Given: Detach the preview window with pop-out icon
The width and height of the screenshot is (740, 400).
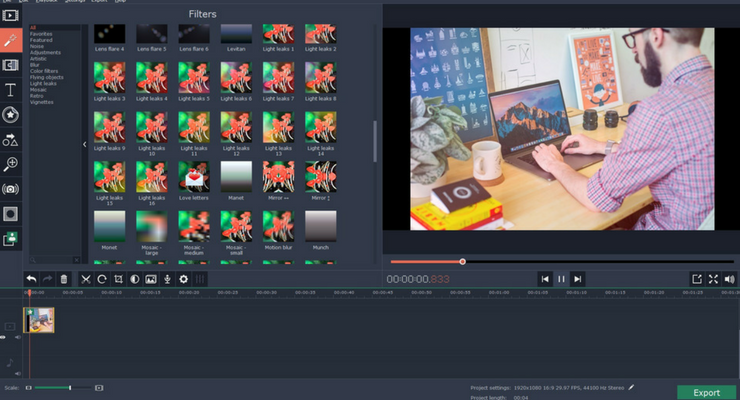Looking at the screenshot, I should [x=697, y=279].
